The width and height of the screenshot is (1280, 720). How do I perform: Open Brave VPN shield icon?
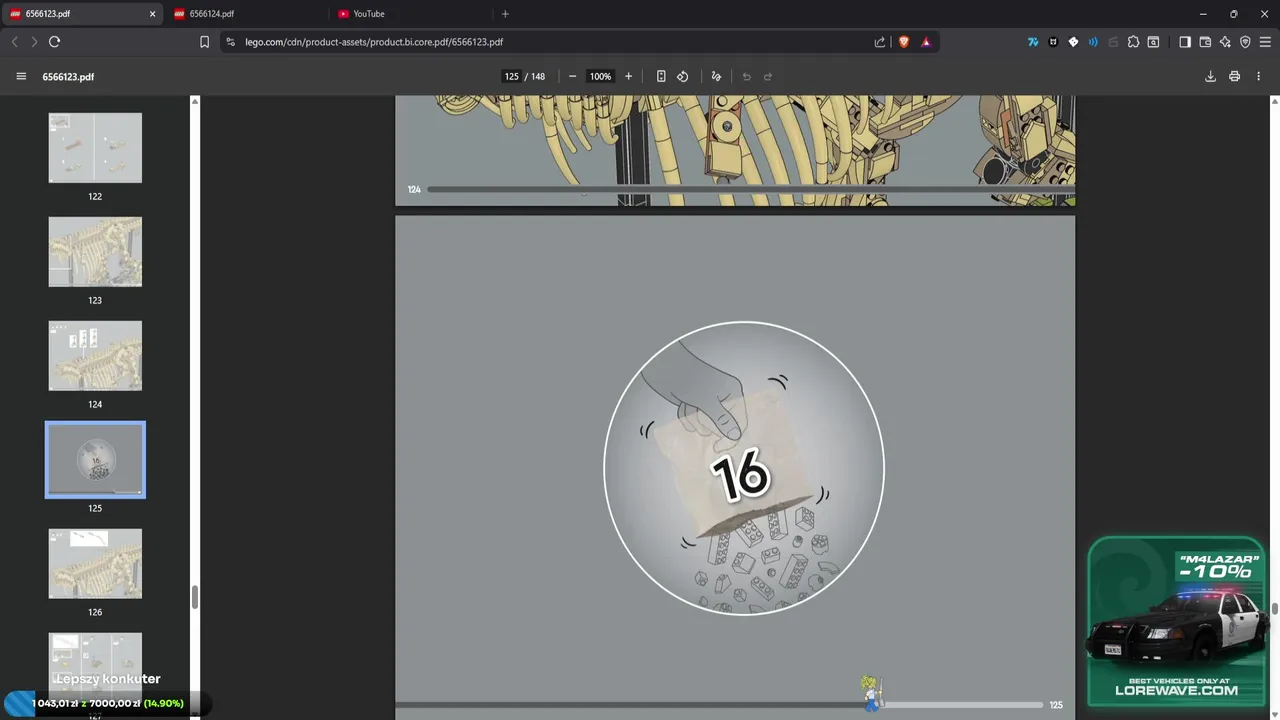point(1245,42)
